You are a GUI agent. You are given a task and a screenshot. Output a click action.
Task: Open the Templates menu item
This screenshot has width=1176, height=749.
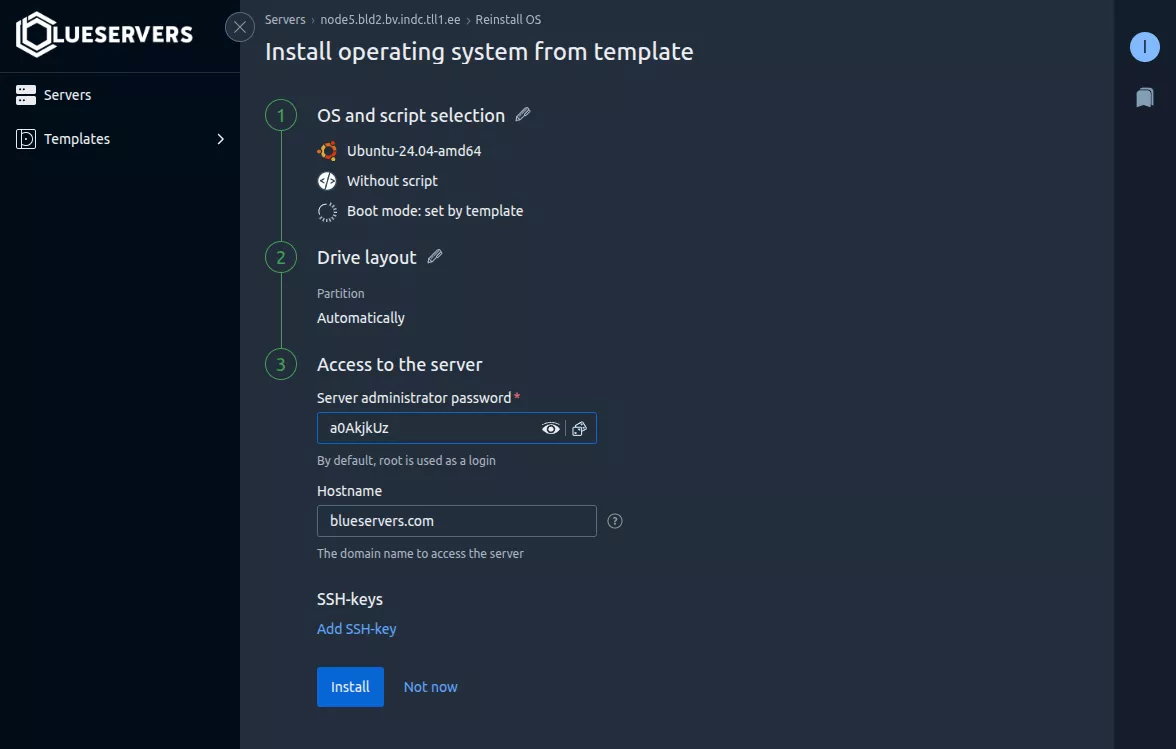coord(120,139)
